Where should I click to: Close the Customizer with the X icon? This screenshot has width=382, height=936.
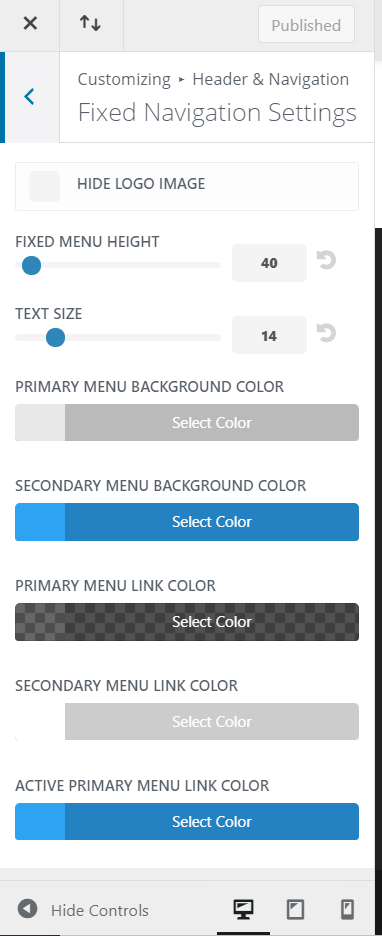(30, 24)
